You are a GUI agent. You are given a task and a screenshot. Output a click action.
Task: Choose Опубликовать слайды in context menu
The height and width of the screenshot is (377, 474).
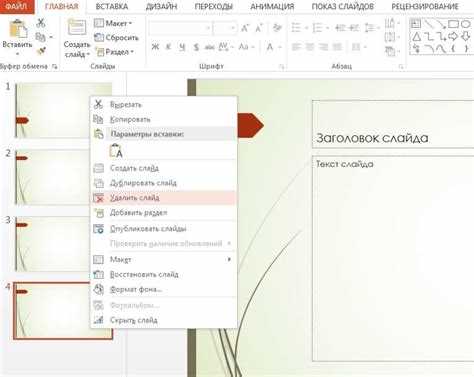click(x=163, y=229)
